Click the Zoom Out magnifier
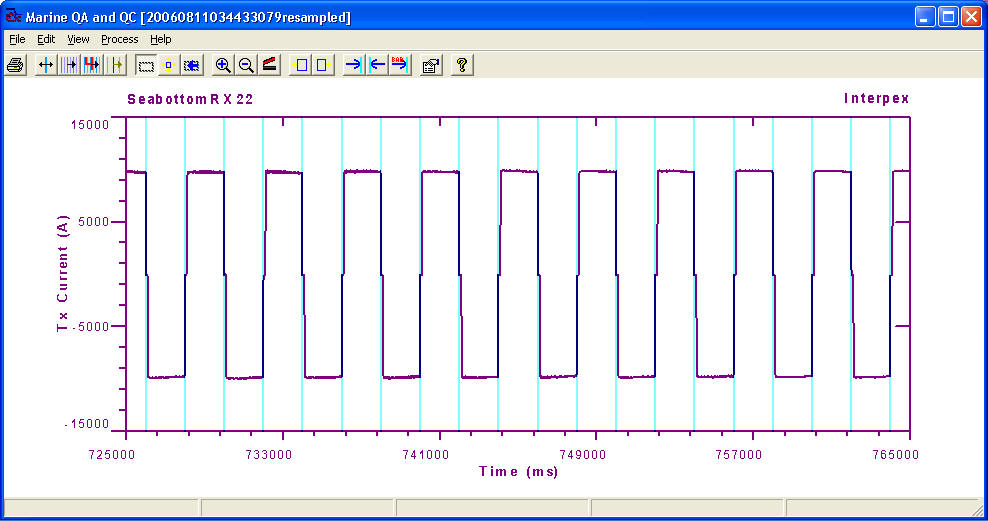The height and width of the screenshot is (521, 988). 246,65
